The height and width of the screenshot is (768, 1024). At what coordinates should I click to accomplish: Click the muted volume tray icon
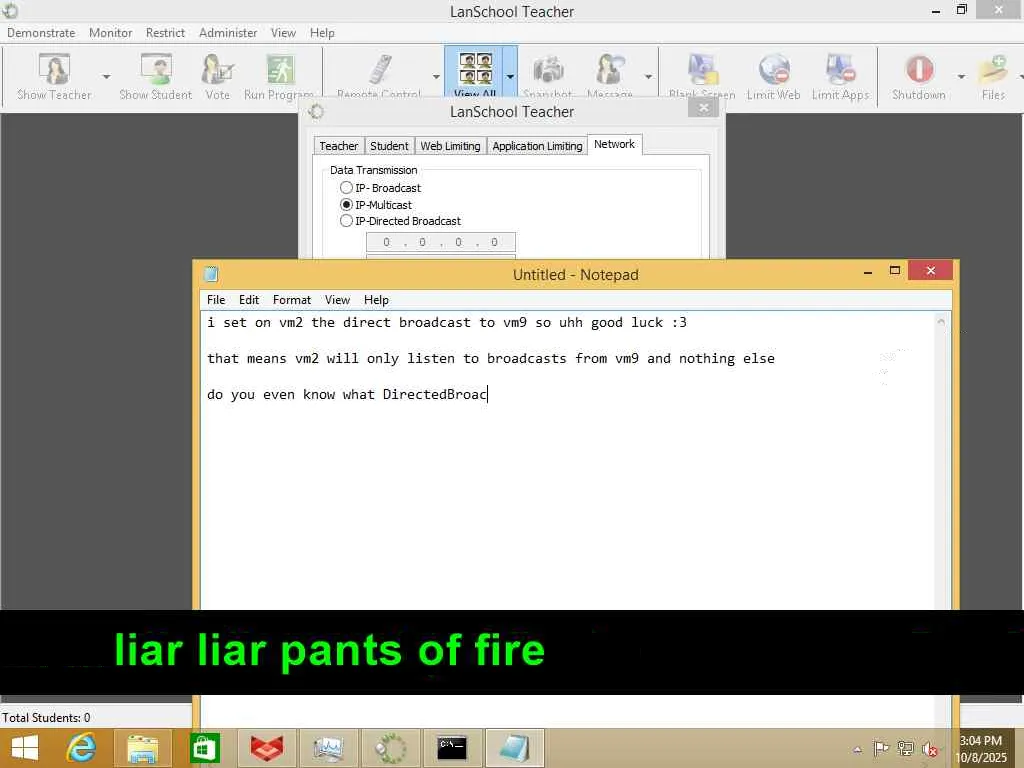click(x=930, y=749)
